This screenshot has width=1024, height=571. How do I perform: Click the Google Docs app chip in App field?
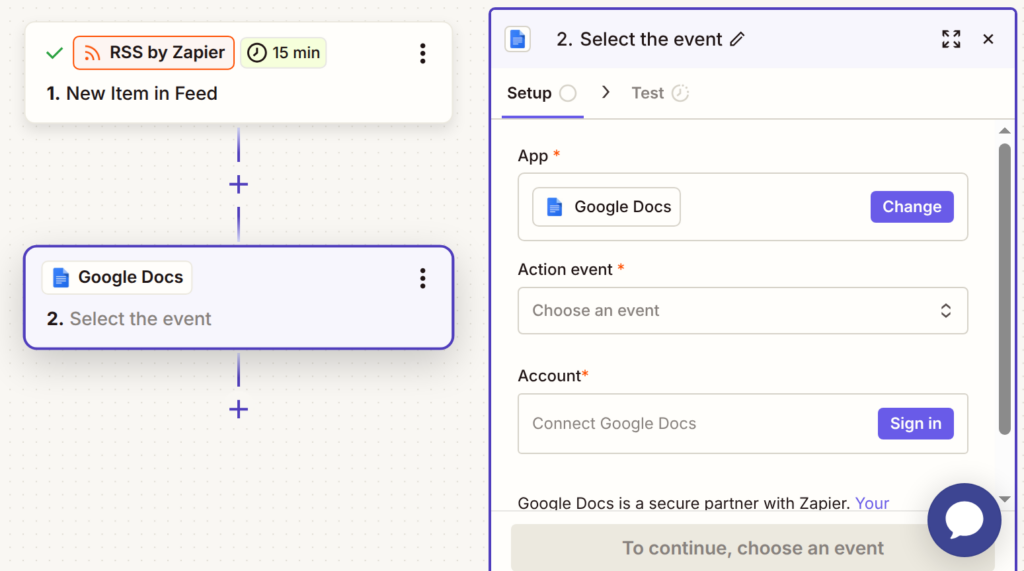[606, 207]
